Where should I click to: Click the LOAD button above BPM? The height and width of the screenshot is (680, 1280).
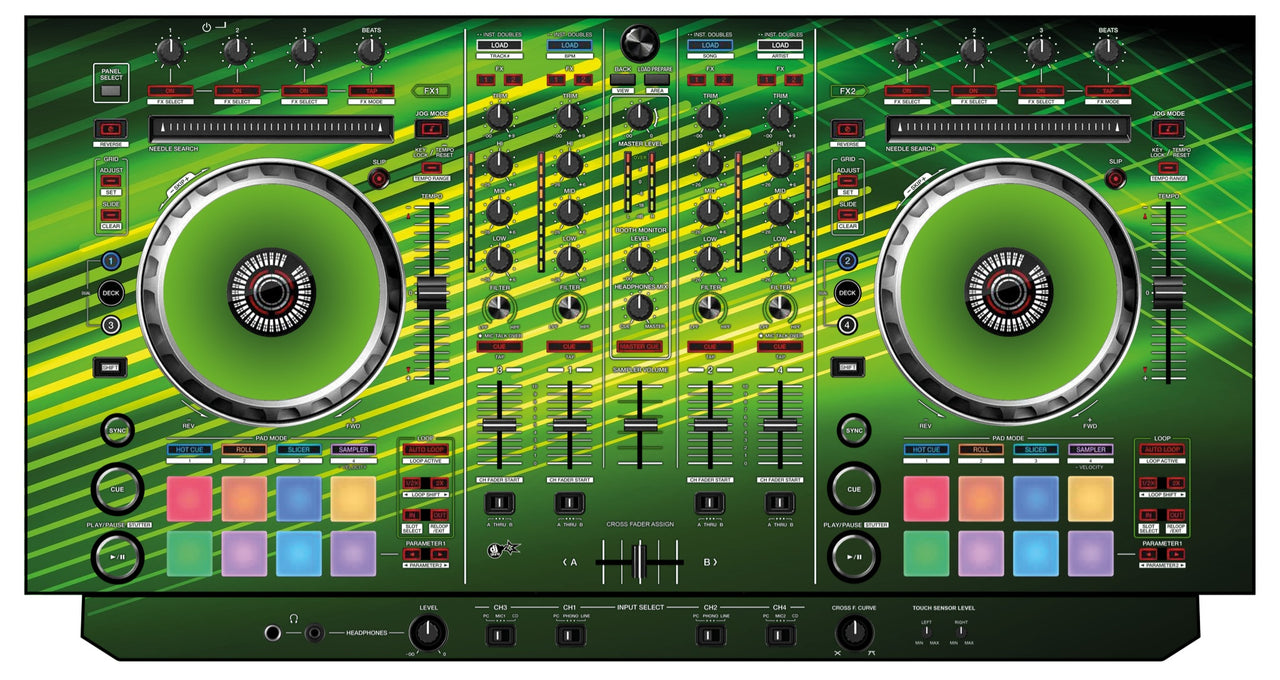(x=569, y=45)
